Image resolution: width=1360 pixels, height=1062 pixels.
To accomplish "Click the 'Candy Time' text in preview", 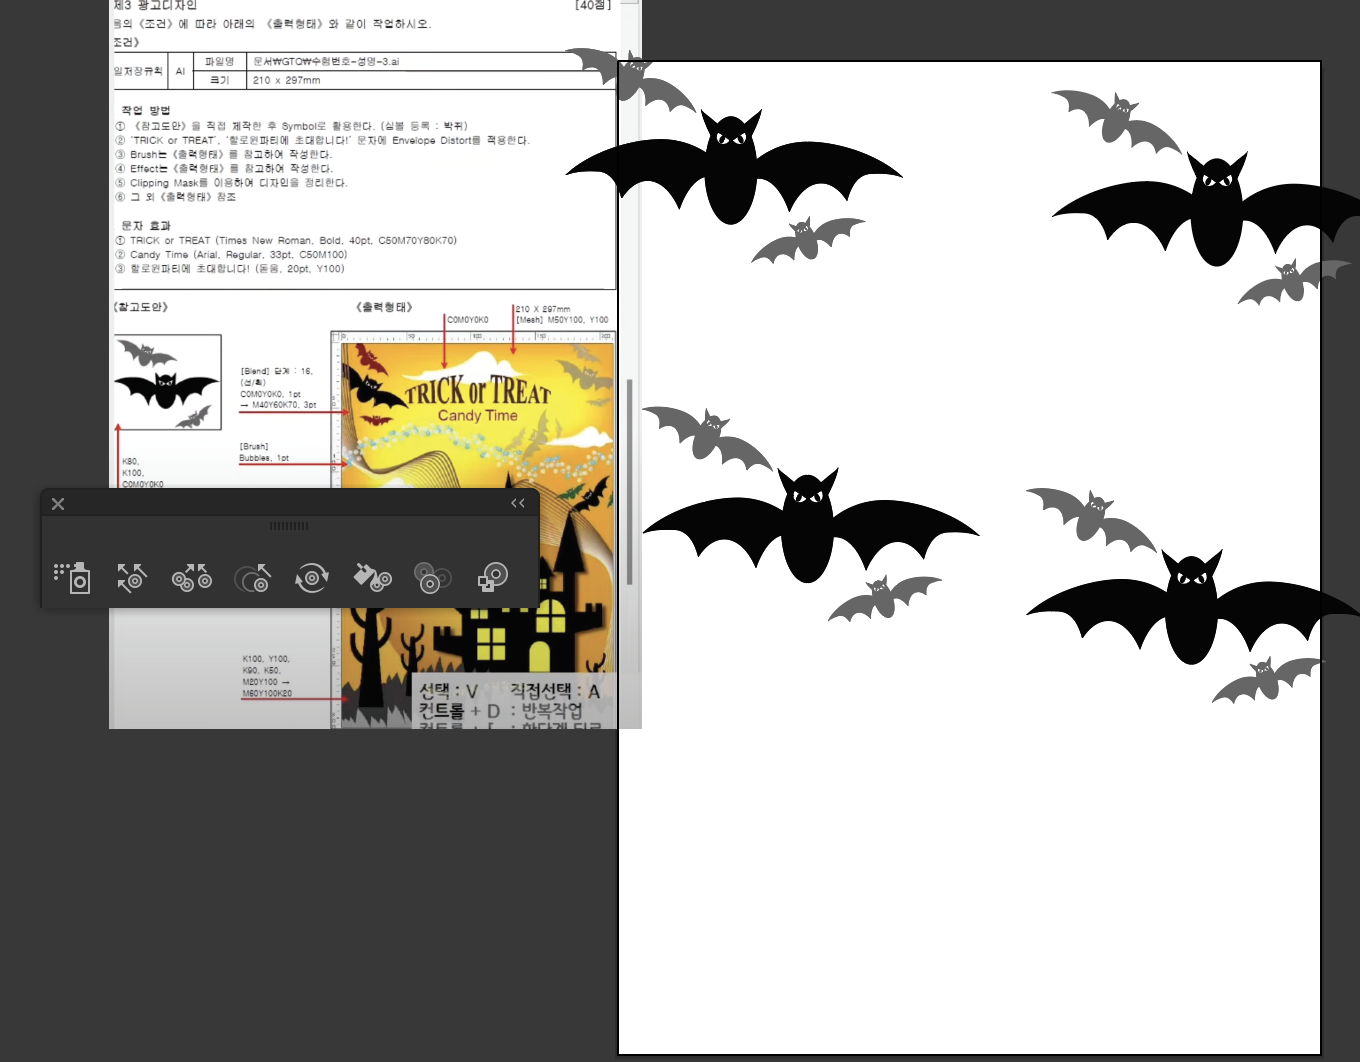I will (x=478, y=416).
